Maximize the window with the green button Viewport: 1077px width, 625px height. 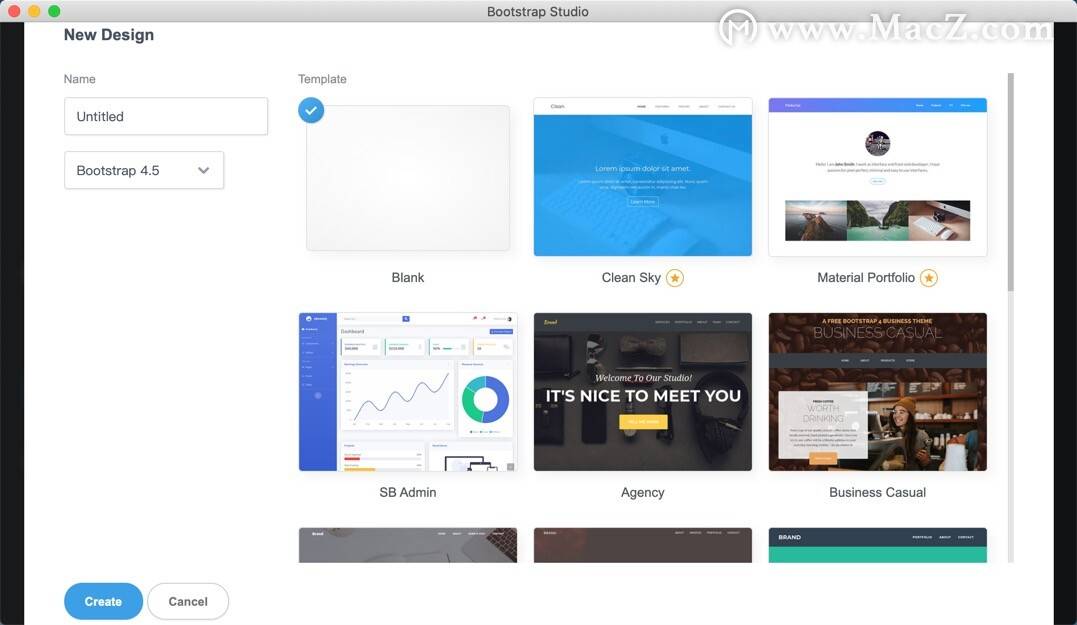coord(54,11)
